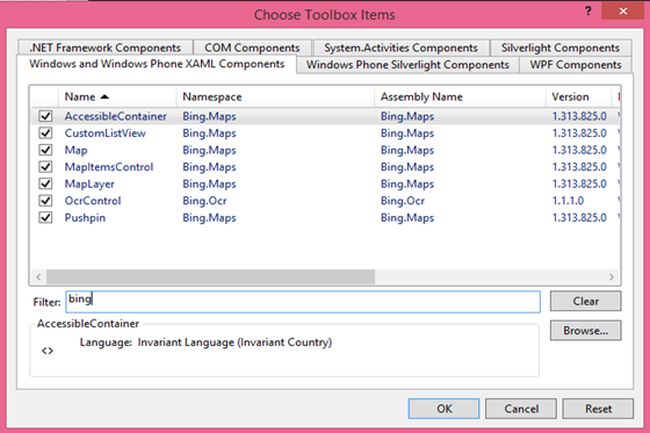Toggle the CustomListView checkbox
Image resolution: width=650 pixels, height=433 pixels.
coord(45,133)
